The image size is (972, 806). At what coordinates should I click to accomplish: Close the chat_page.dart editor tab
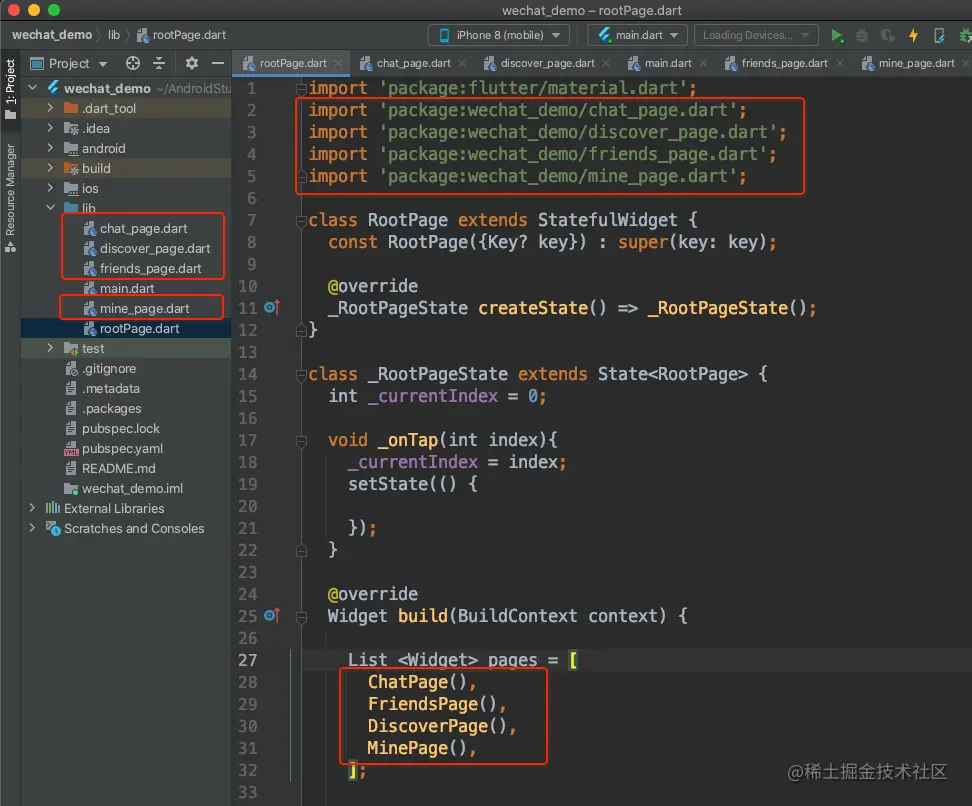(463, 63)
